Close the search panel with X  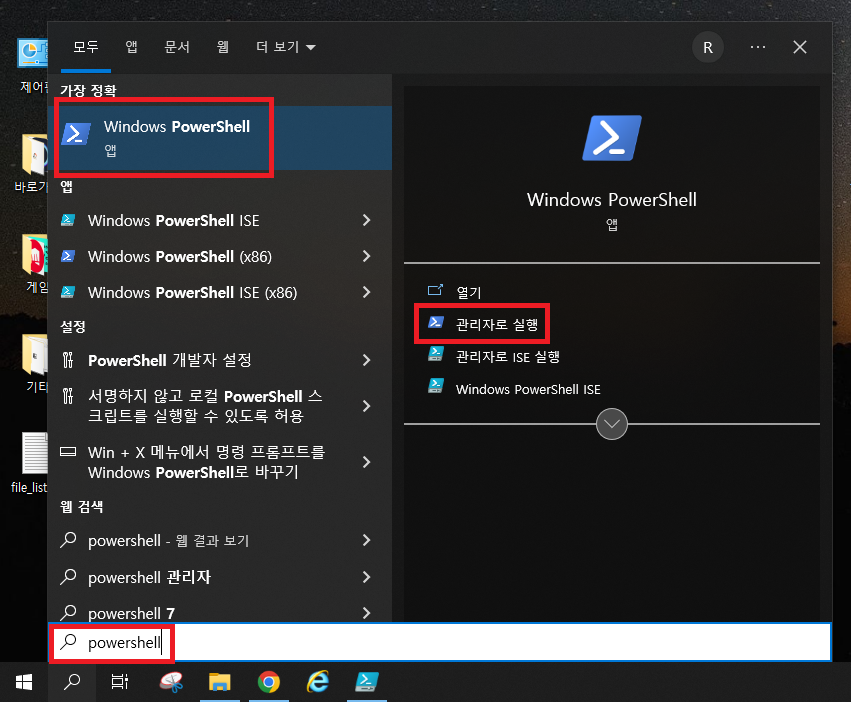799,47
